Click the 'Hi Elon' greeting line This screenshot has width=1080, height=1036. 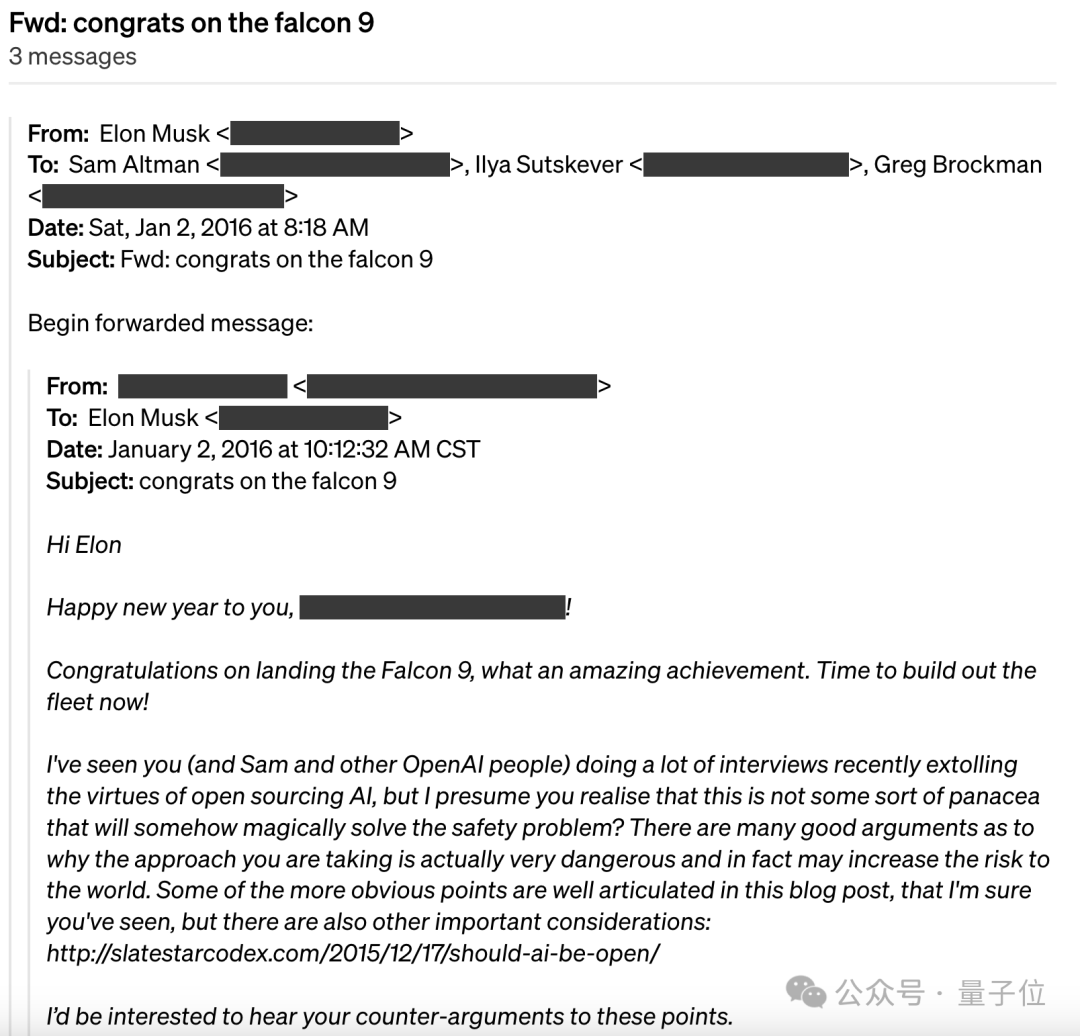83,545
